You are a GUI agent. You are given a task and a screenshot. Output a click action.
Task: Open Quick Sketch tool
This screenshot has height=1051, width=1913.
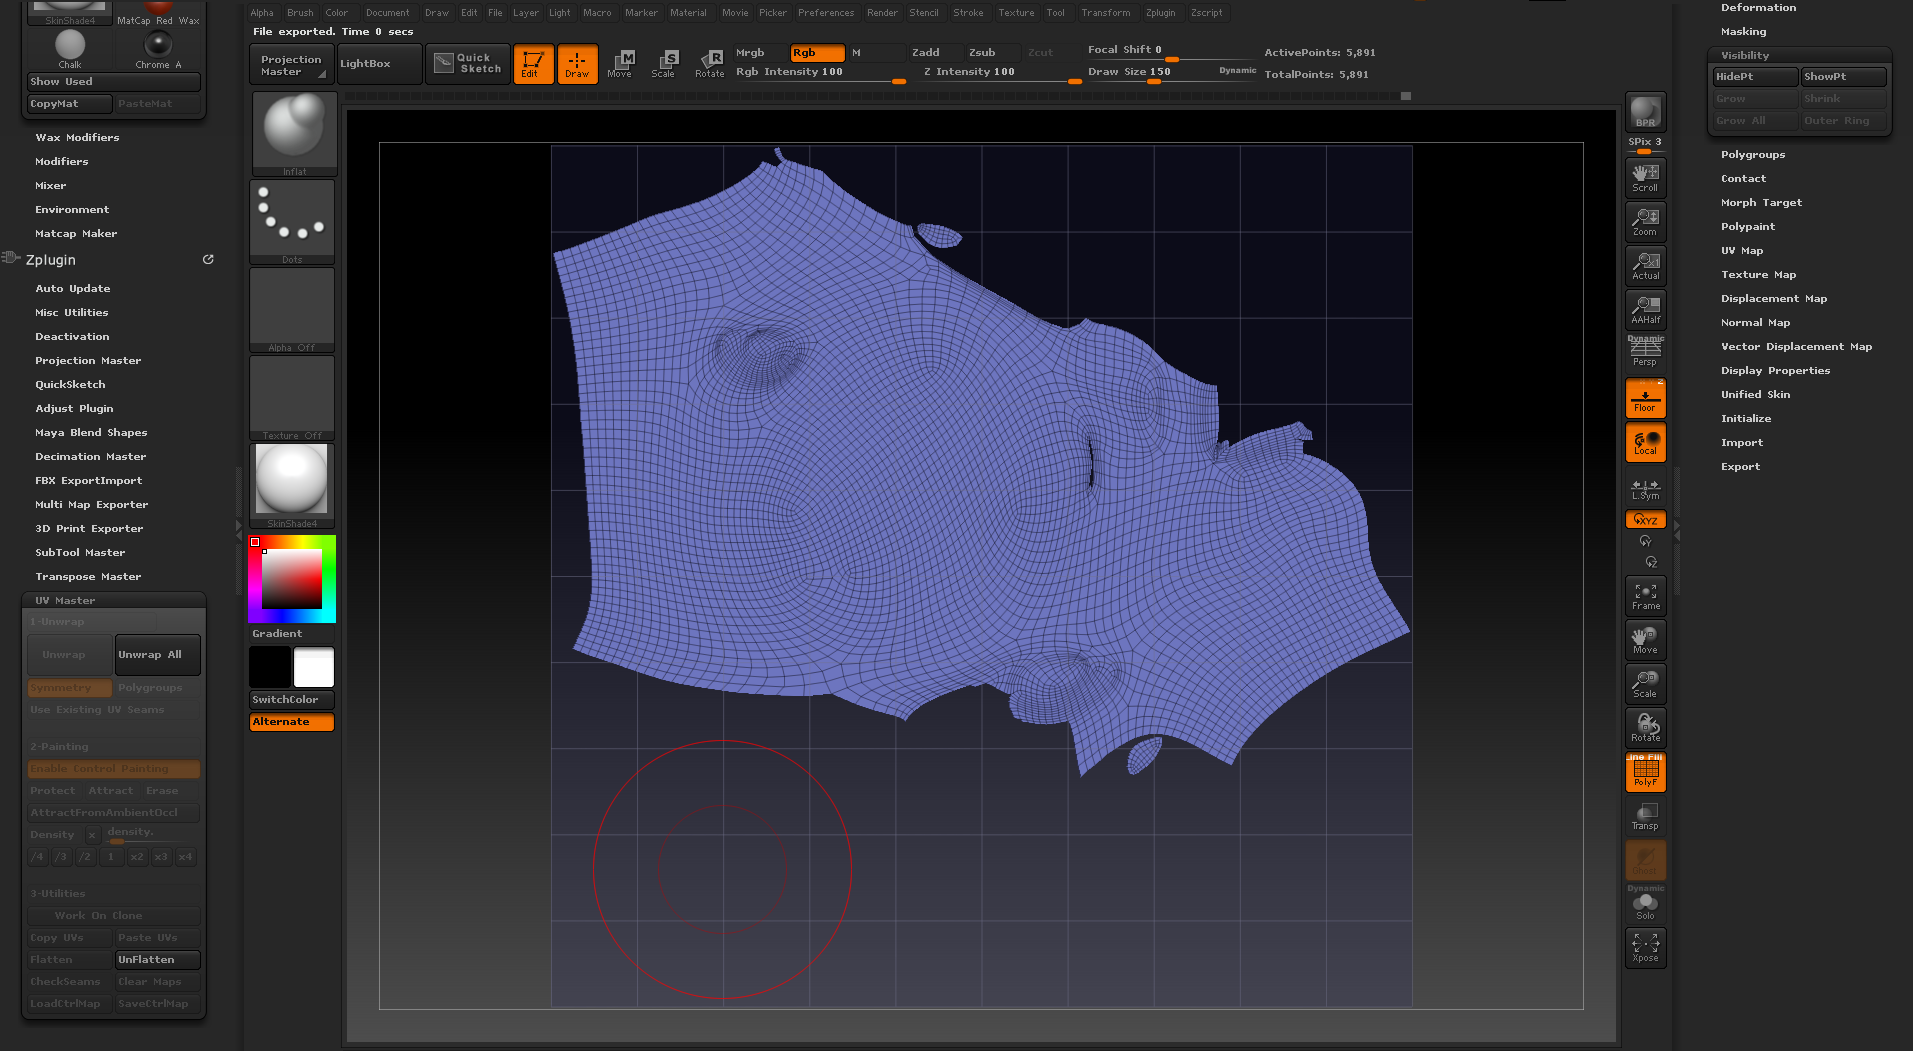[468, 63]
